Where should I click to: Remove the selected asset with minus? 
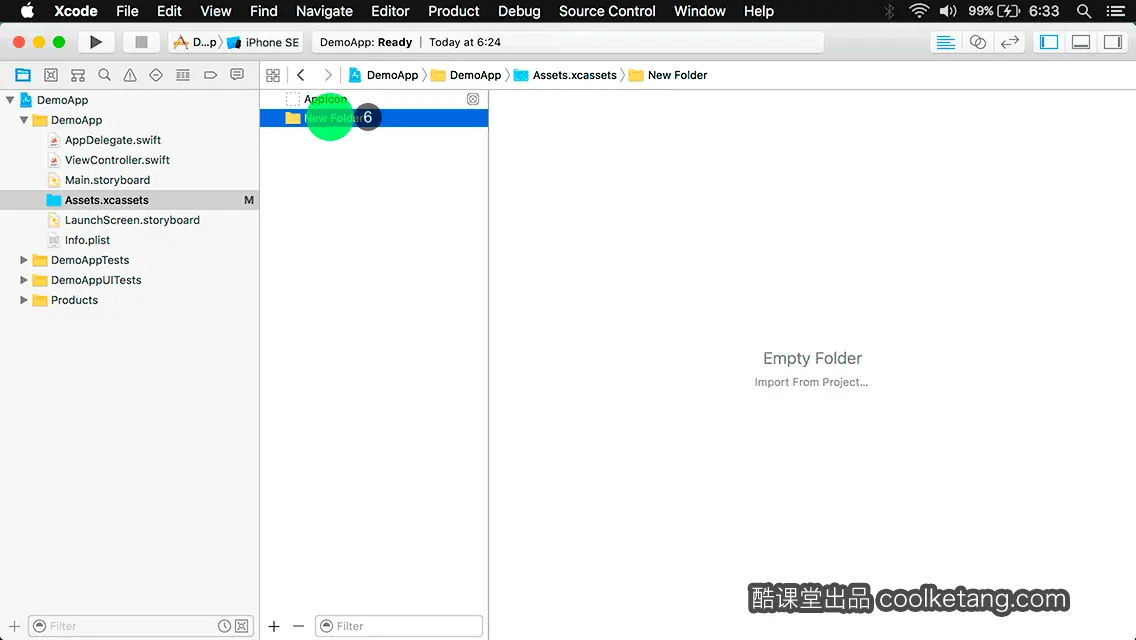tap(298, 626)
